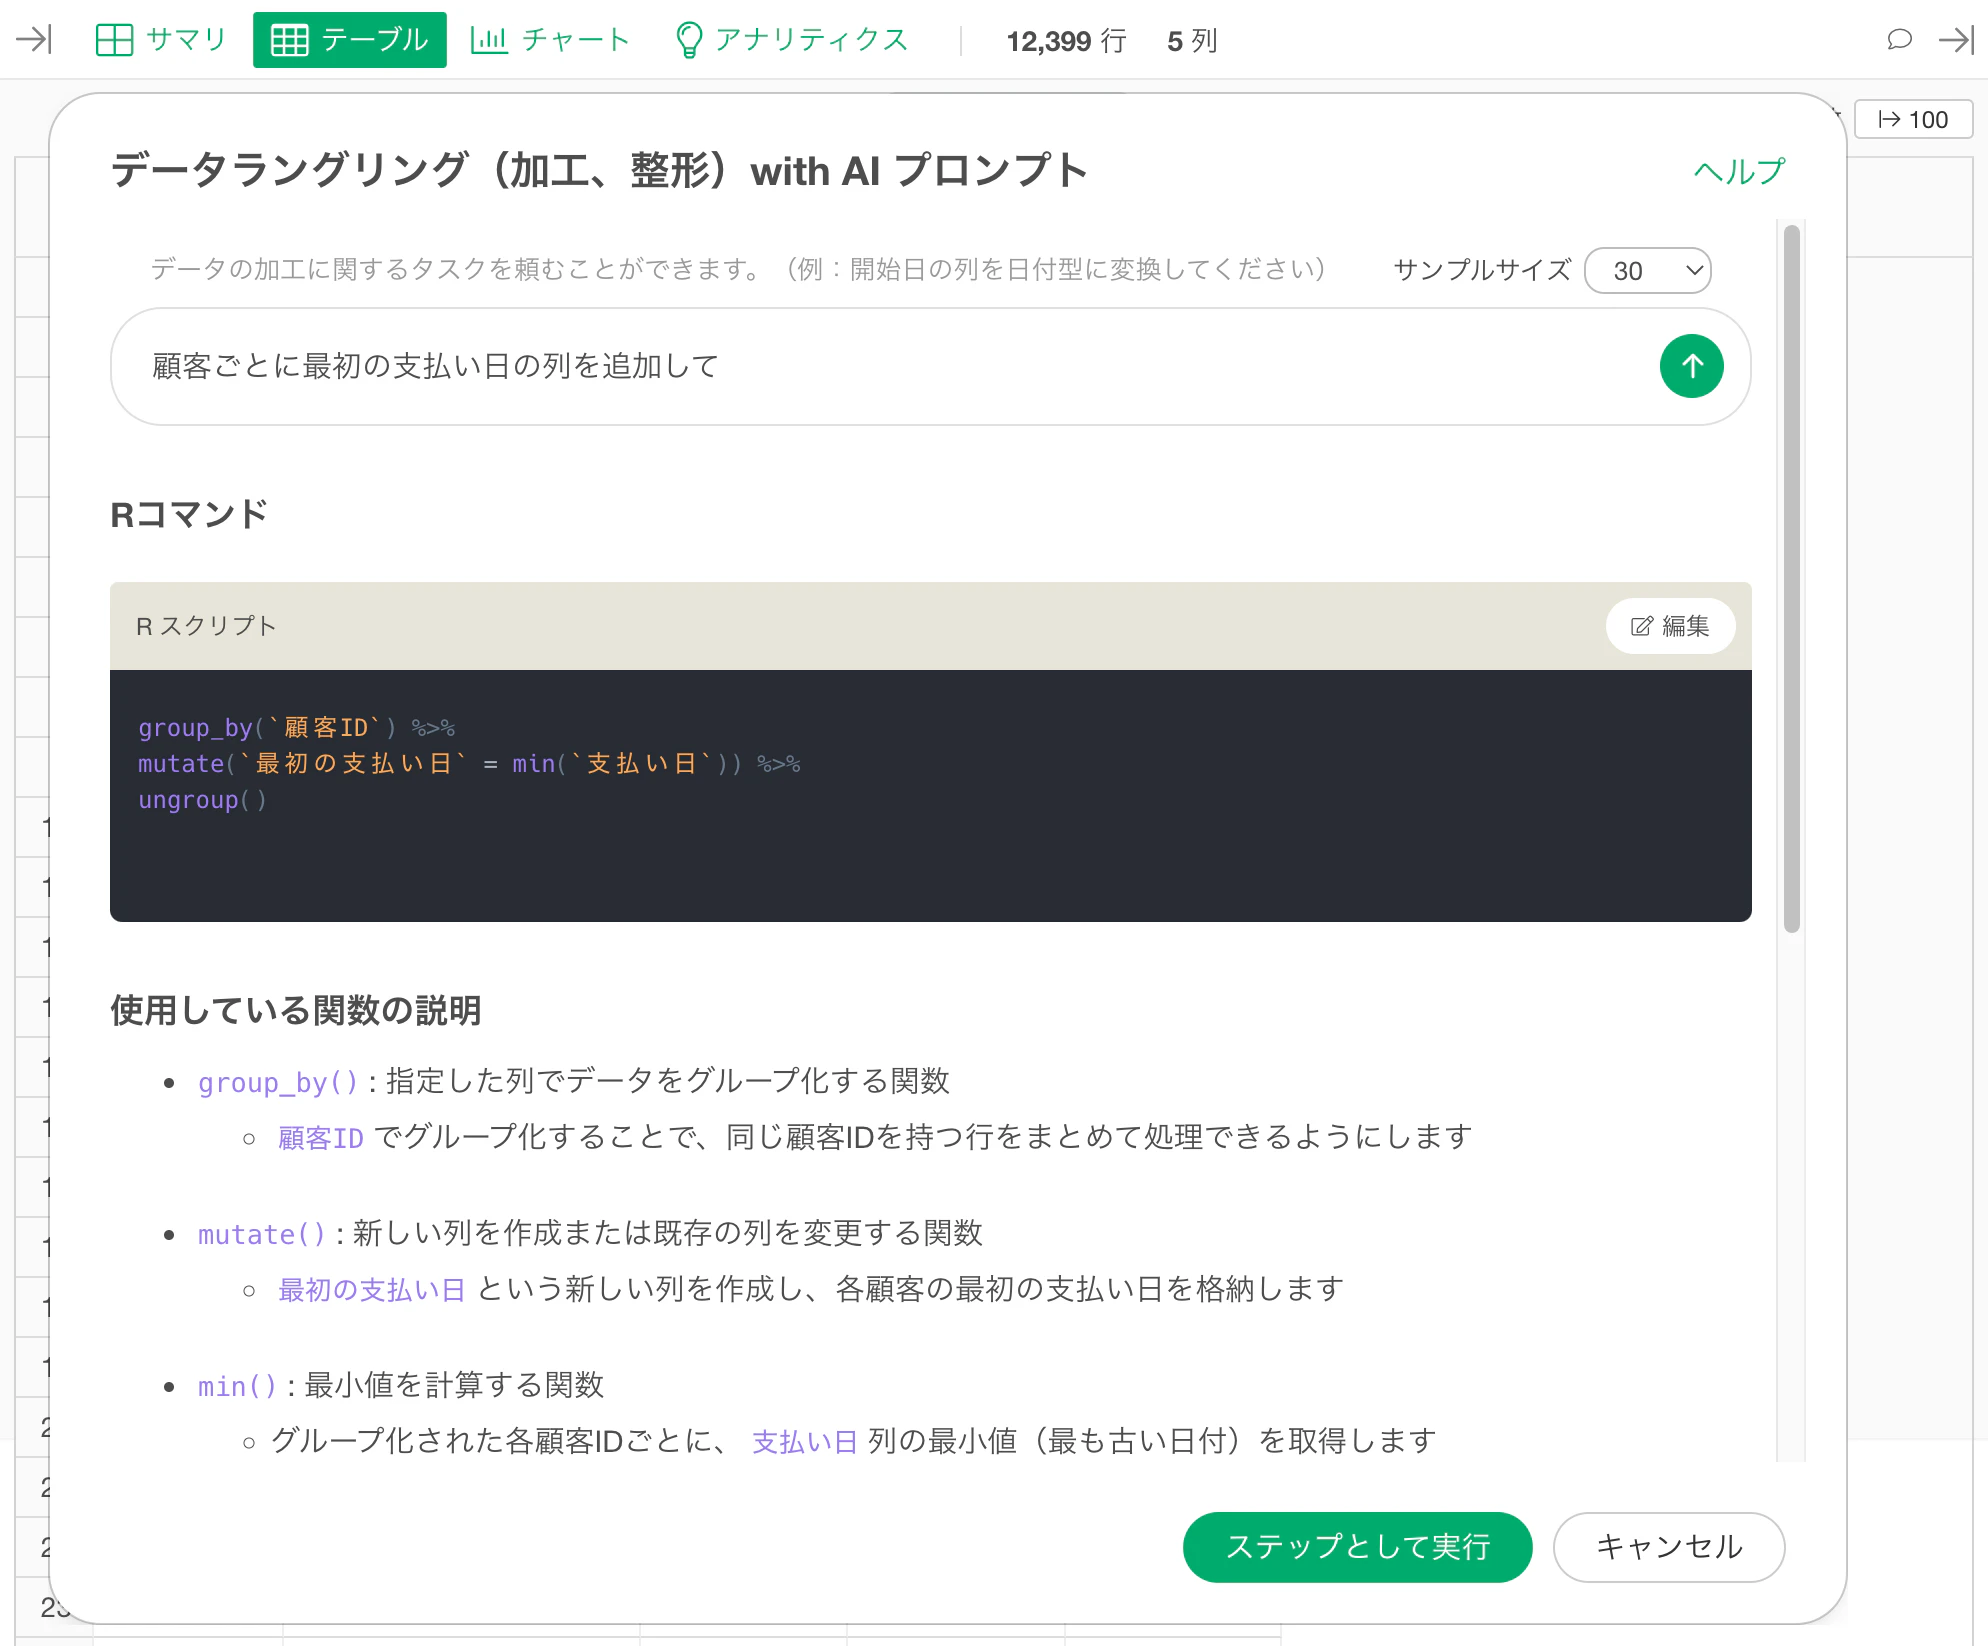Click the min() function name in the explanation
The height and width of the screenshot is (1646, 1988).
point(237,1386)
